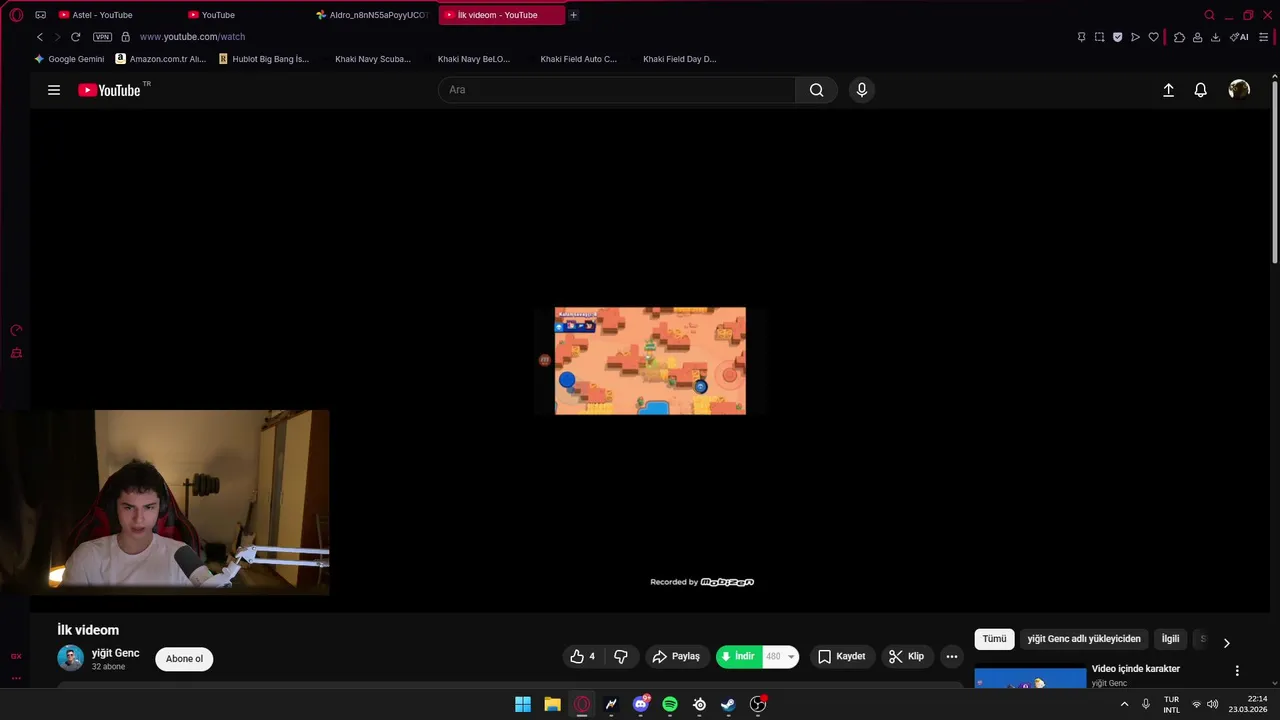Image resolution: width=1280 pixels, height=720 pixels.
Task: Click the video player frame
Action: click(650, 360)
